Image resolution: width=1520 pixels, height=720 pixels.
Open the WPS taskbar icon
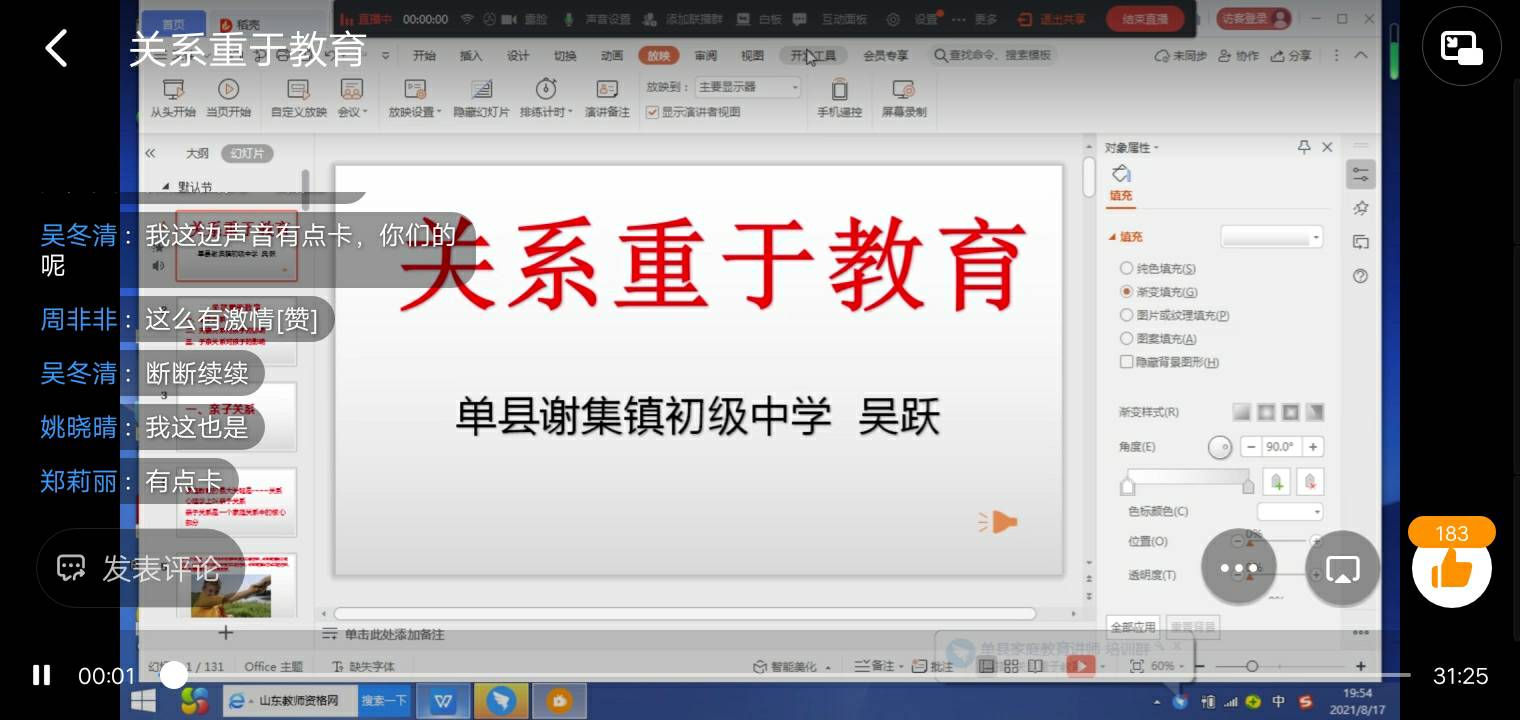click(443, 701)
